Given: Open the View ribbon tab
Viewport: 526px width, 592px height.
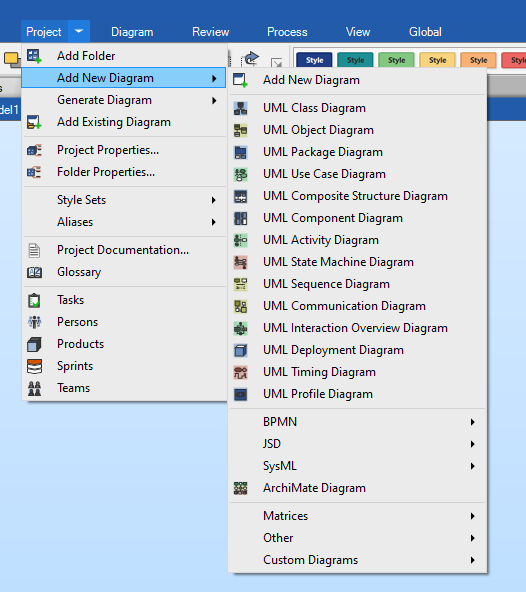Looking at the screenshot, I should click(x=358, y=32).
